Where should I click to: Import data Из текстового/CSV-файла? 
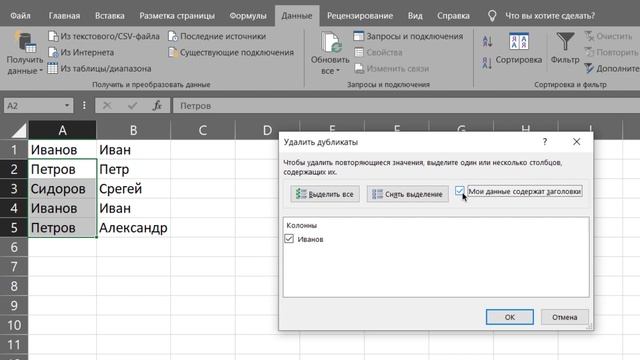pyautogui.click(x=104, y=36)
